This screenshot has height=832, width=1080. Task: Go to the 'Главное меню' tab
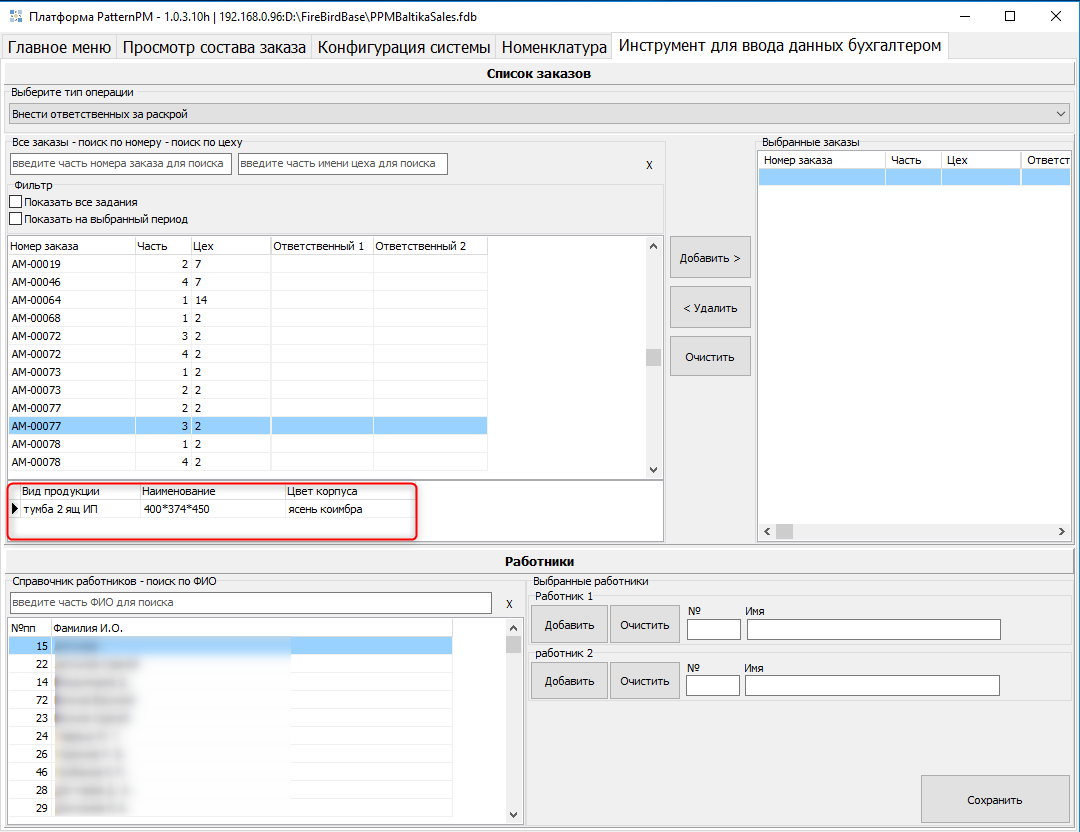click(61, 47)
